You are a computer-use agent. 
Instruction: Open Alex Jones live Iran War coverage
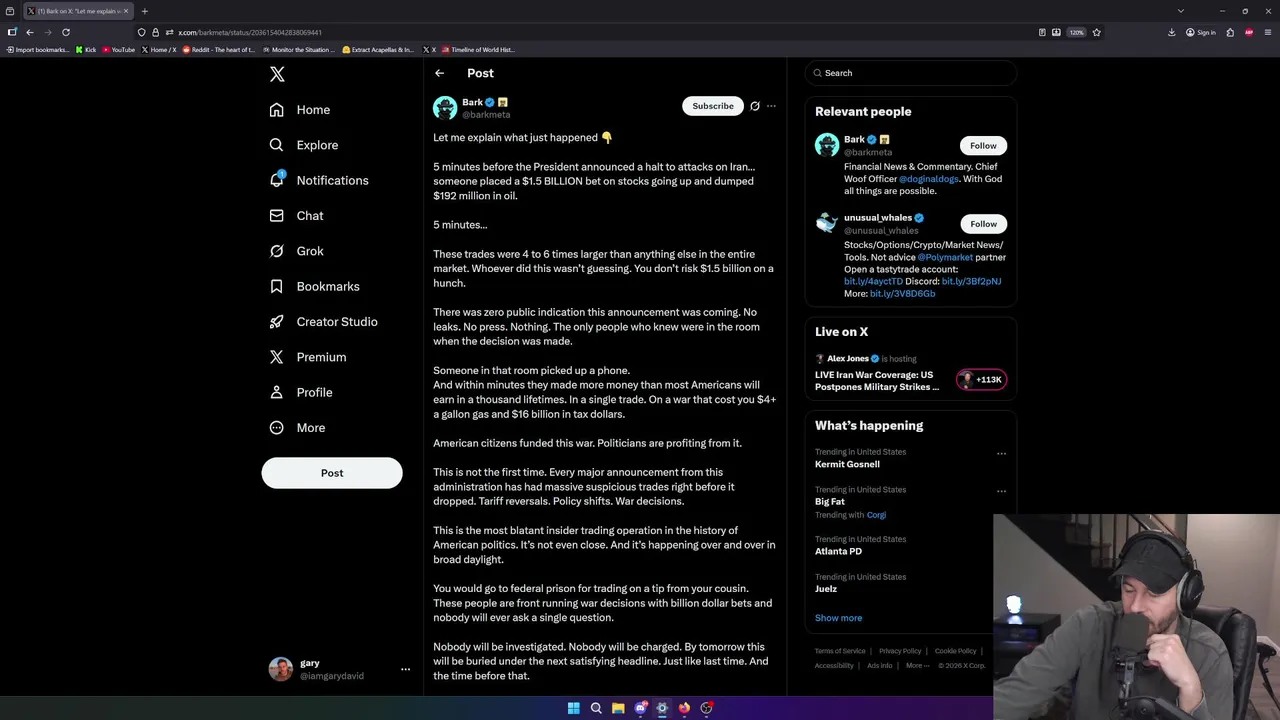pyautogui.click(x=877, y=381)
